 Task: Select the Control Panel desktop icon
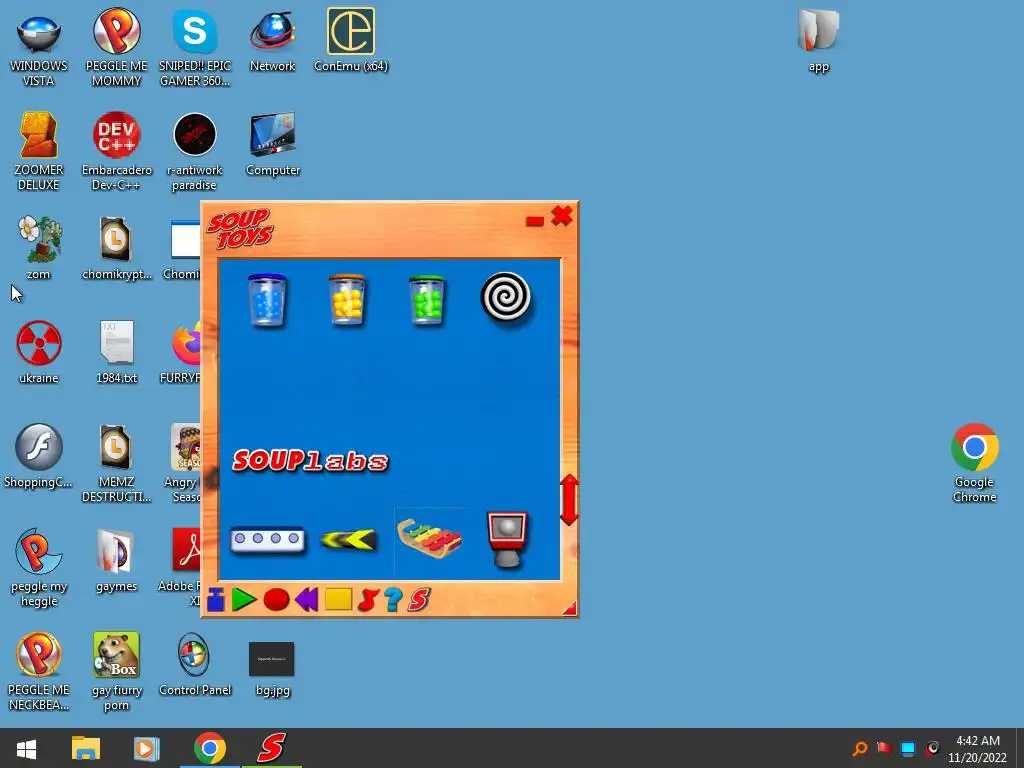click(x=195, y=665)
